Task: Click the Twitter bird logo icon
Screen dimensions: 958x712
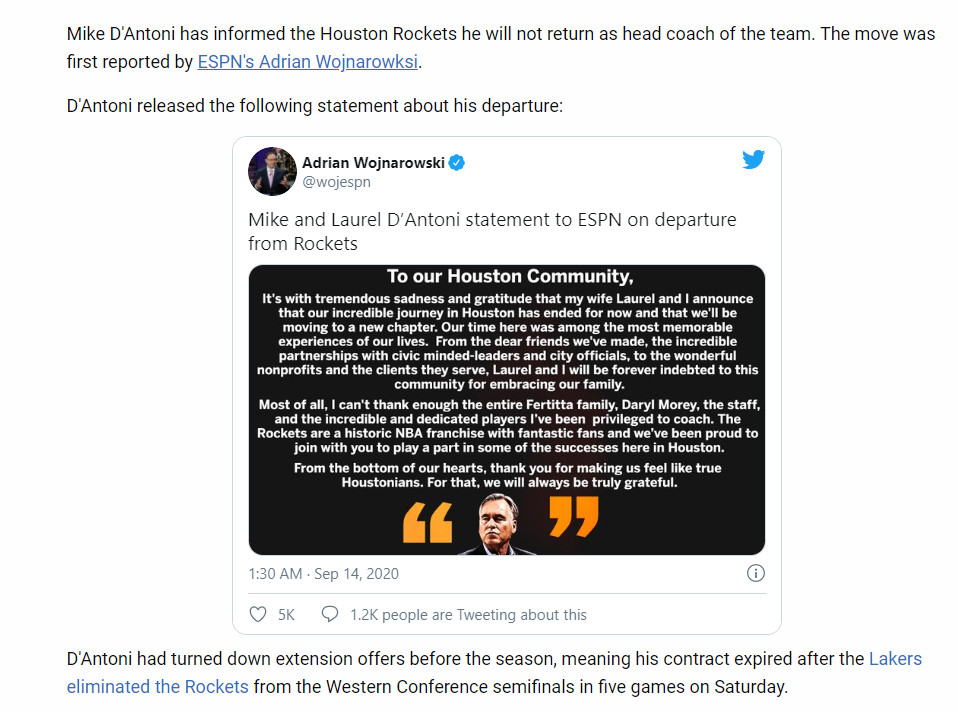Action: (x=753, y=159)
